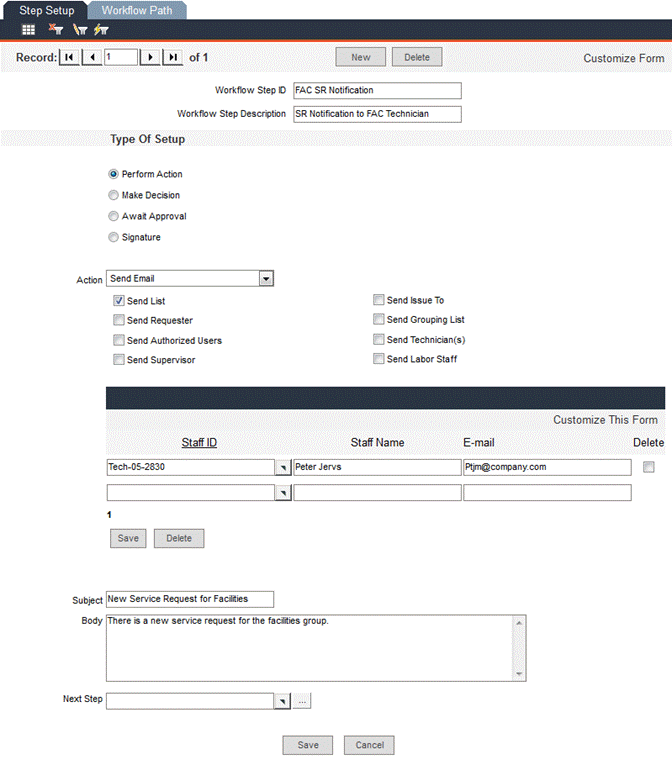The height and width of the screenshot is (760, 672).
Task: Switch to the Step Setup tab
Action: [x=47, y=10]
